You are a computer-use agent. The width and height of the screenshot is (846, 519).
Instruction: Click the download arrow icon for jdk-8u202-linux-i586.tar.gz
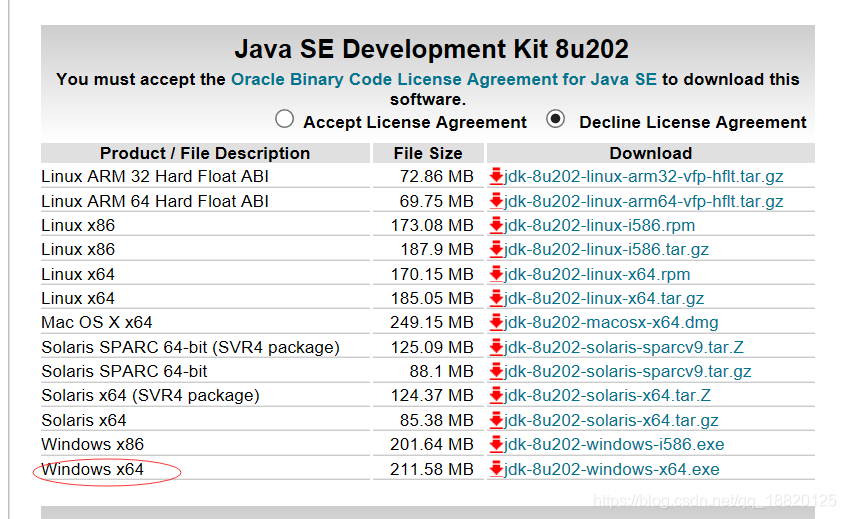[496, 249]
